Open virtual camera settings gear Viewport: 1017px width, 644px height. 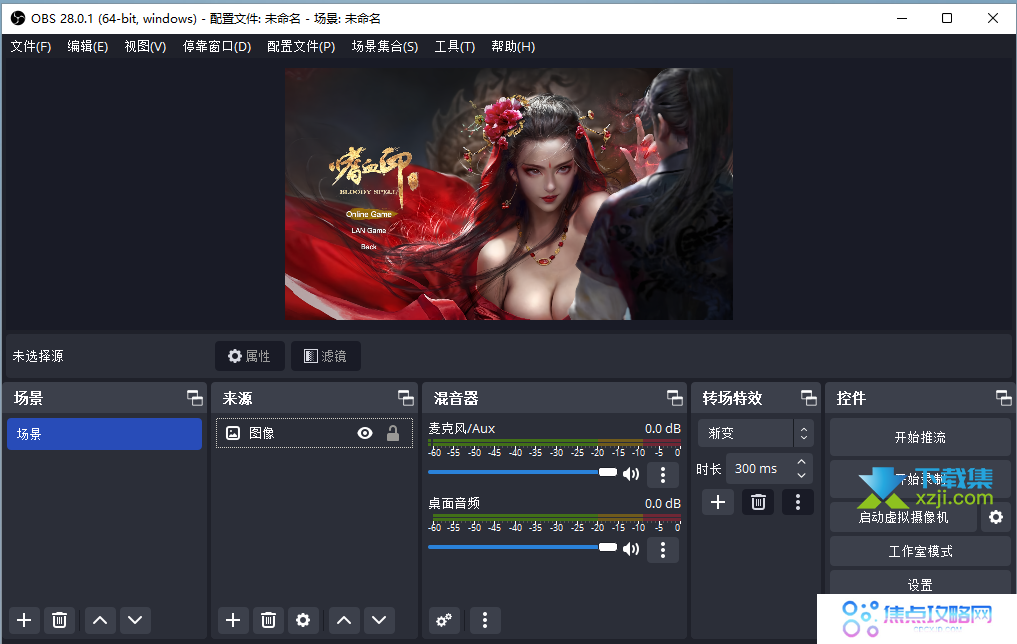click(996, 517)
